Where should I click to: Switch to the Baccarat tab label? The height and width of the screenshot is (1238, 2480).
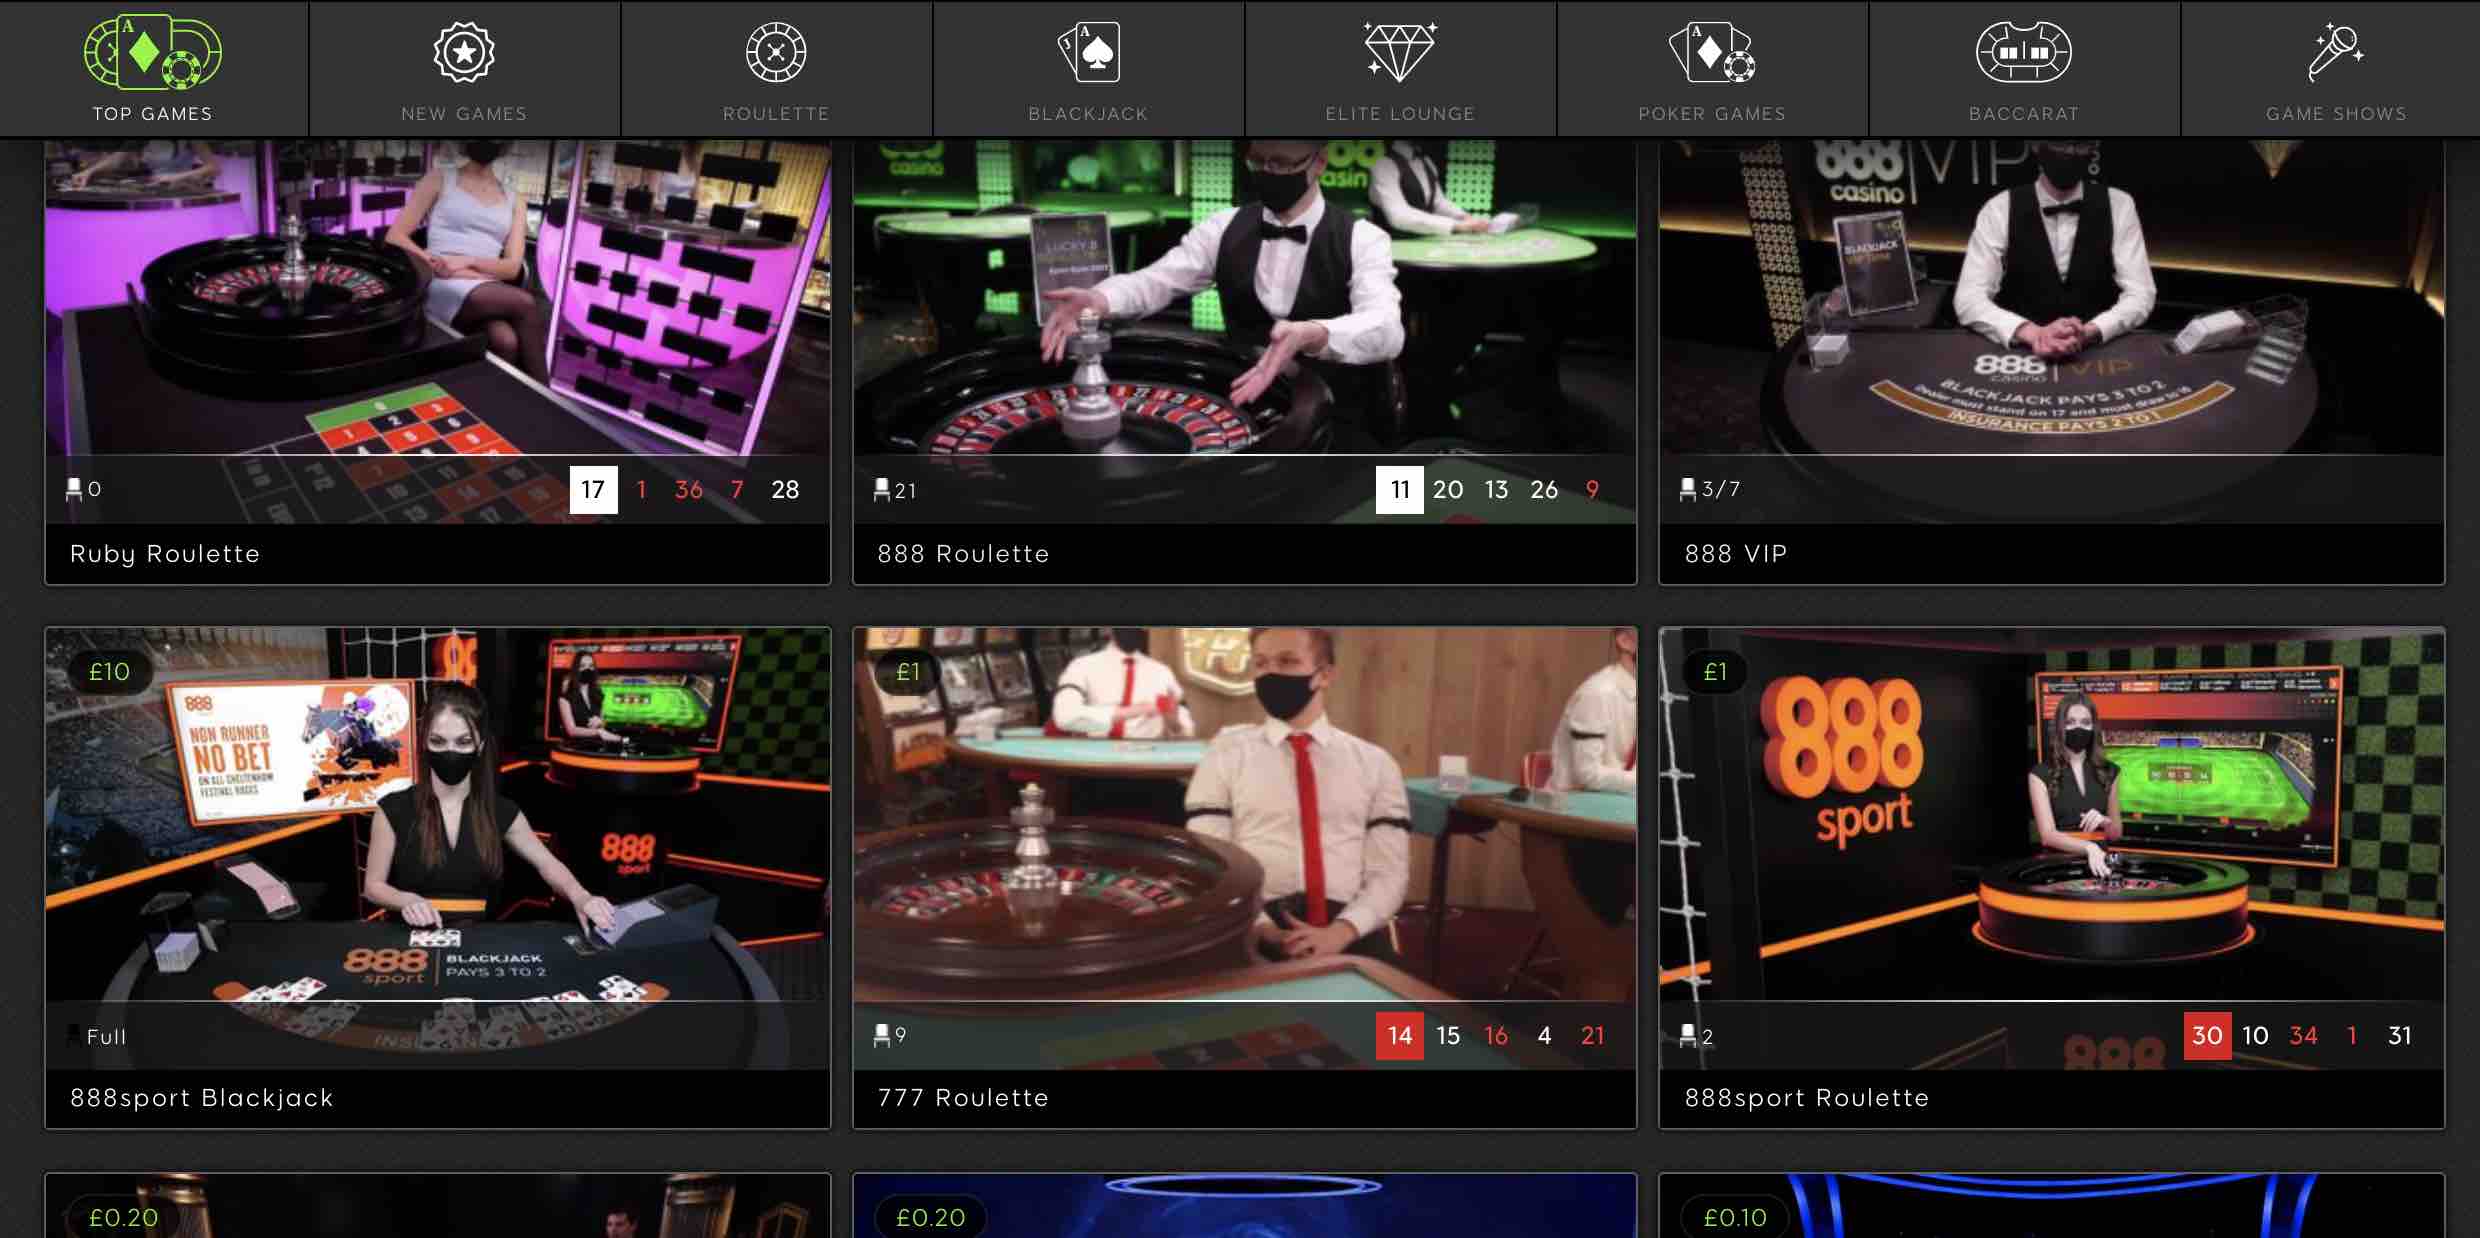tap(2024, 114)
